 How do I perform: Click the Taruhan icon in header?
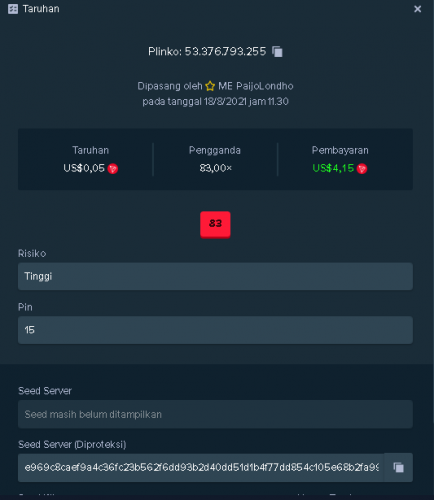(x=13, y=9)
